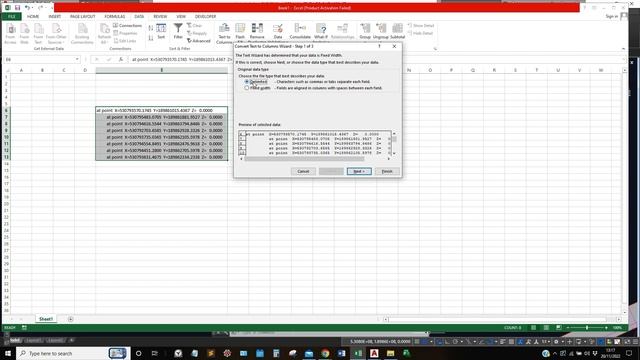
Task: Open the FILE menu tab
Action: point(11,16)
